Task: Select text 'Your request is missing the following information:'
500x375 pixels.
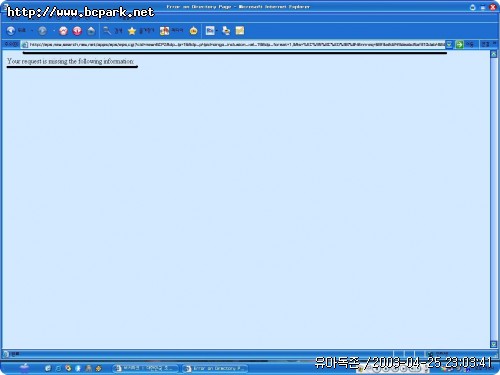Action: click(x=71, y=61)
